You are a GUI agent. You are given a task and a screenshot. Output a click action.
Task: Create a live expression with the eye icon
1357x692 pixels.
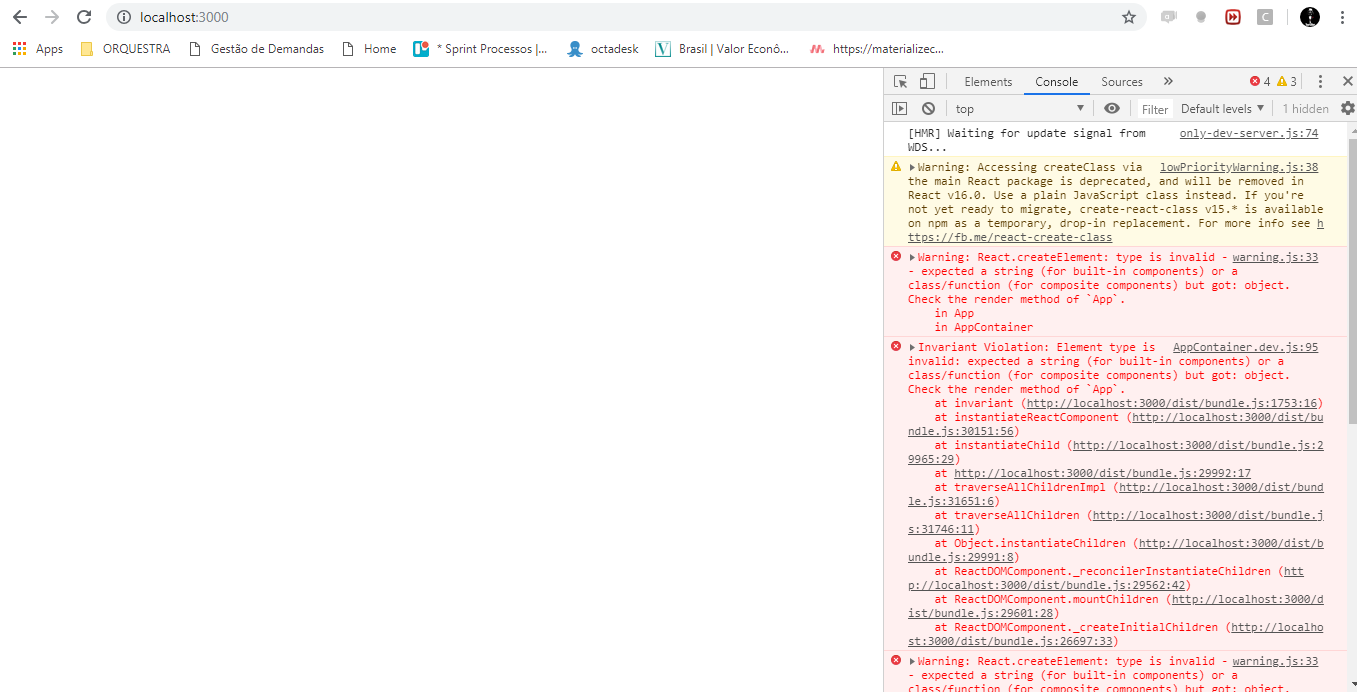(x=1111, y=108)
